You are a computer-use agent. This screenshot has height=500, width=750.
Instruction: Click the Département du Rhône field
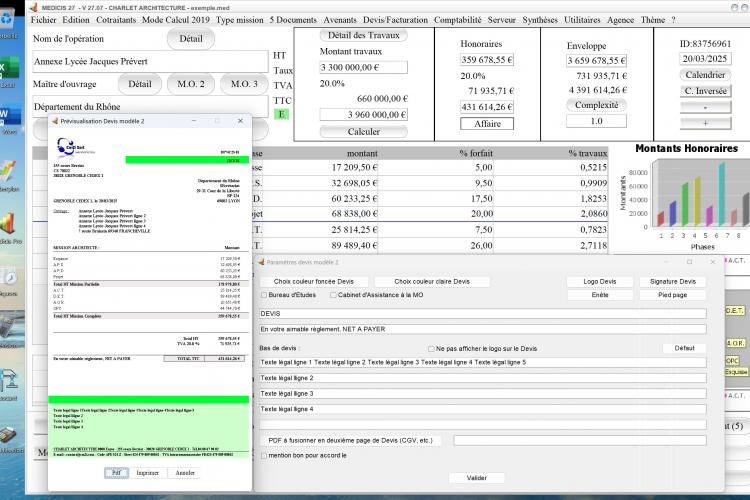tap(150, 107)
